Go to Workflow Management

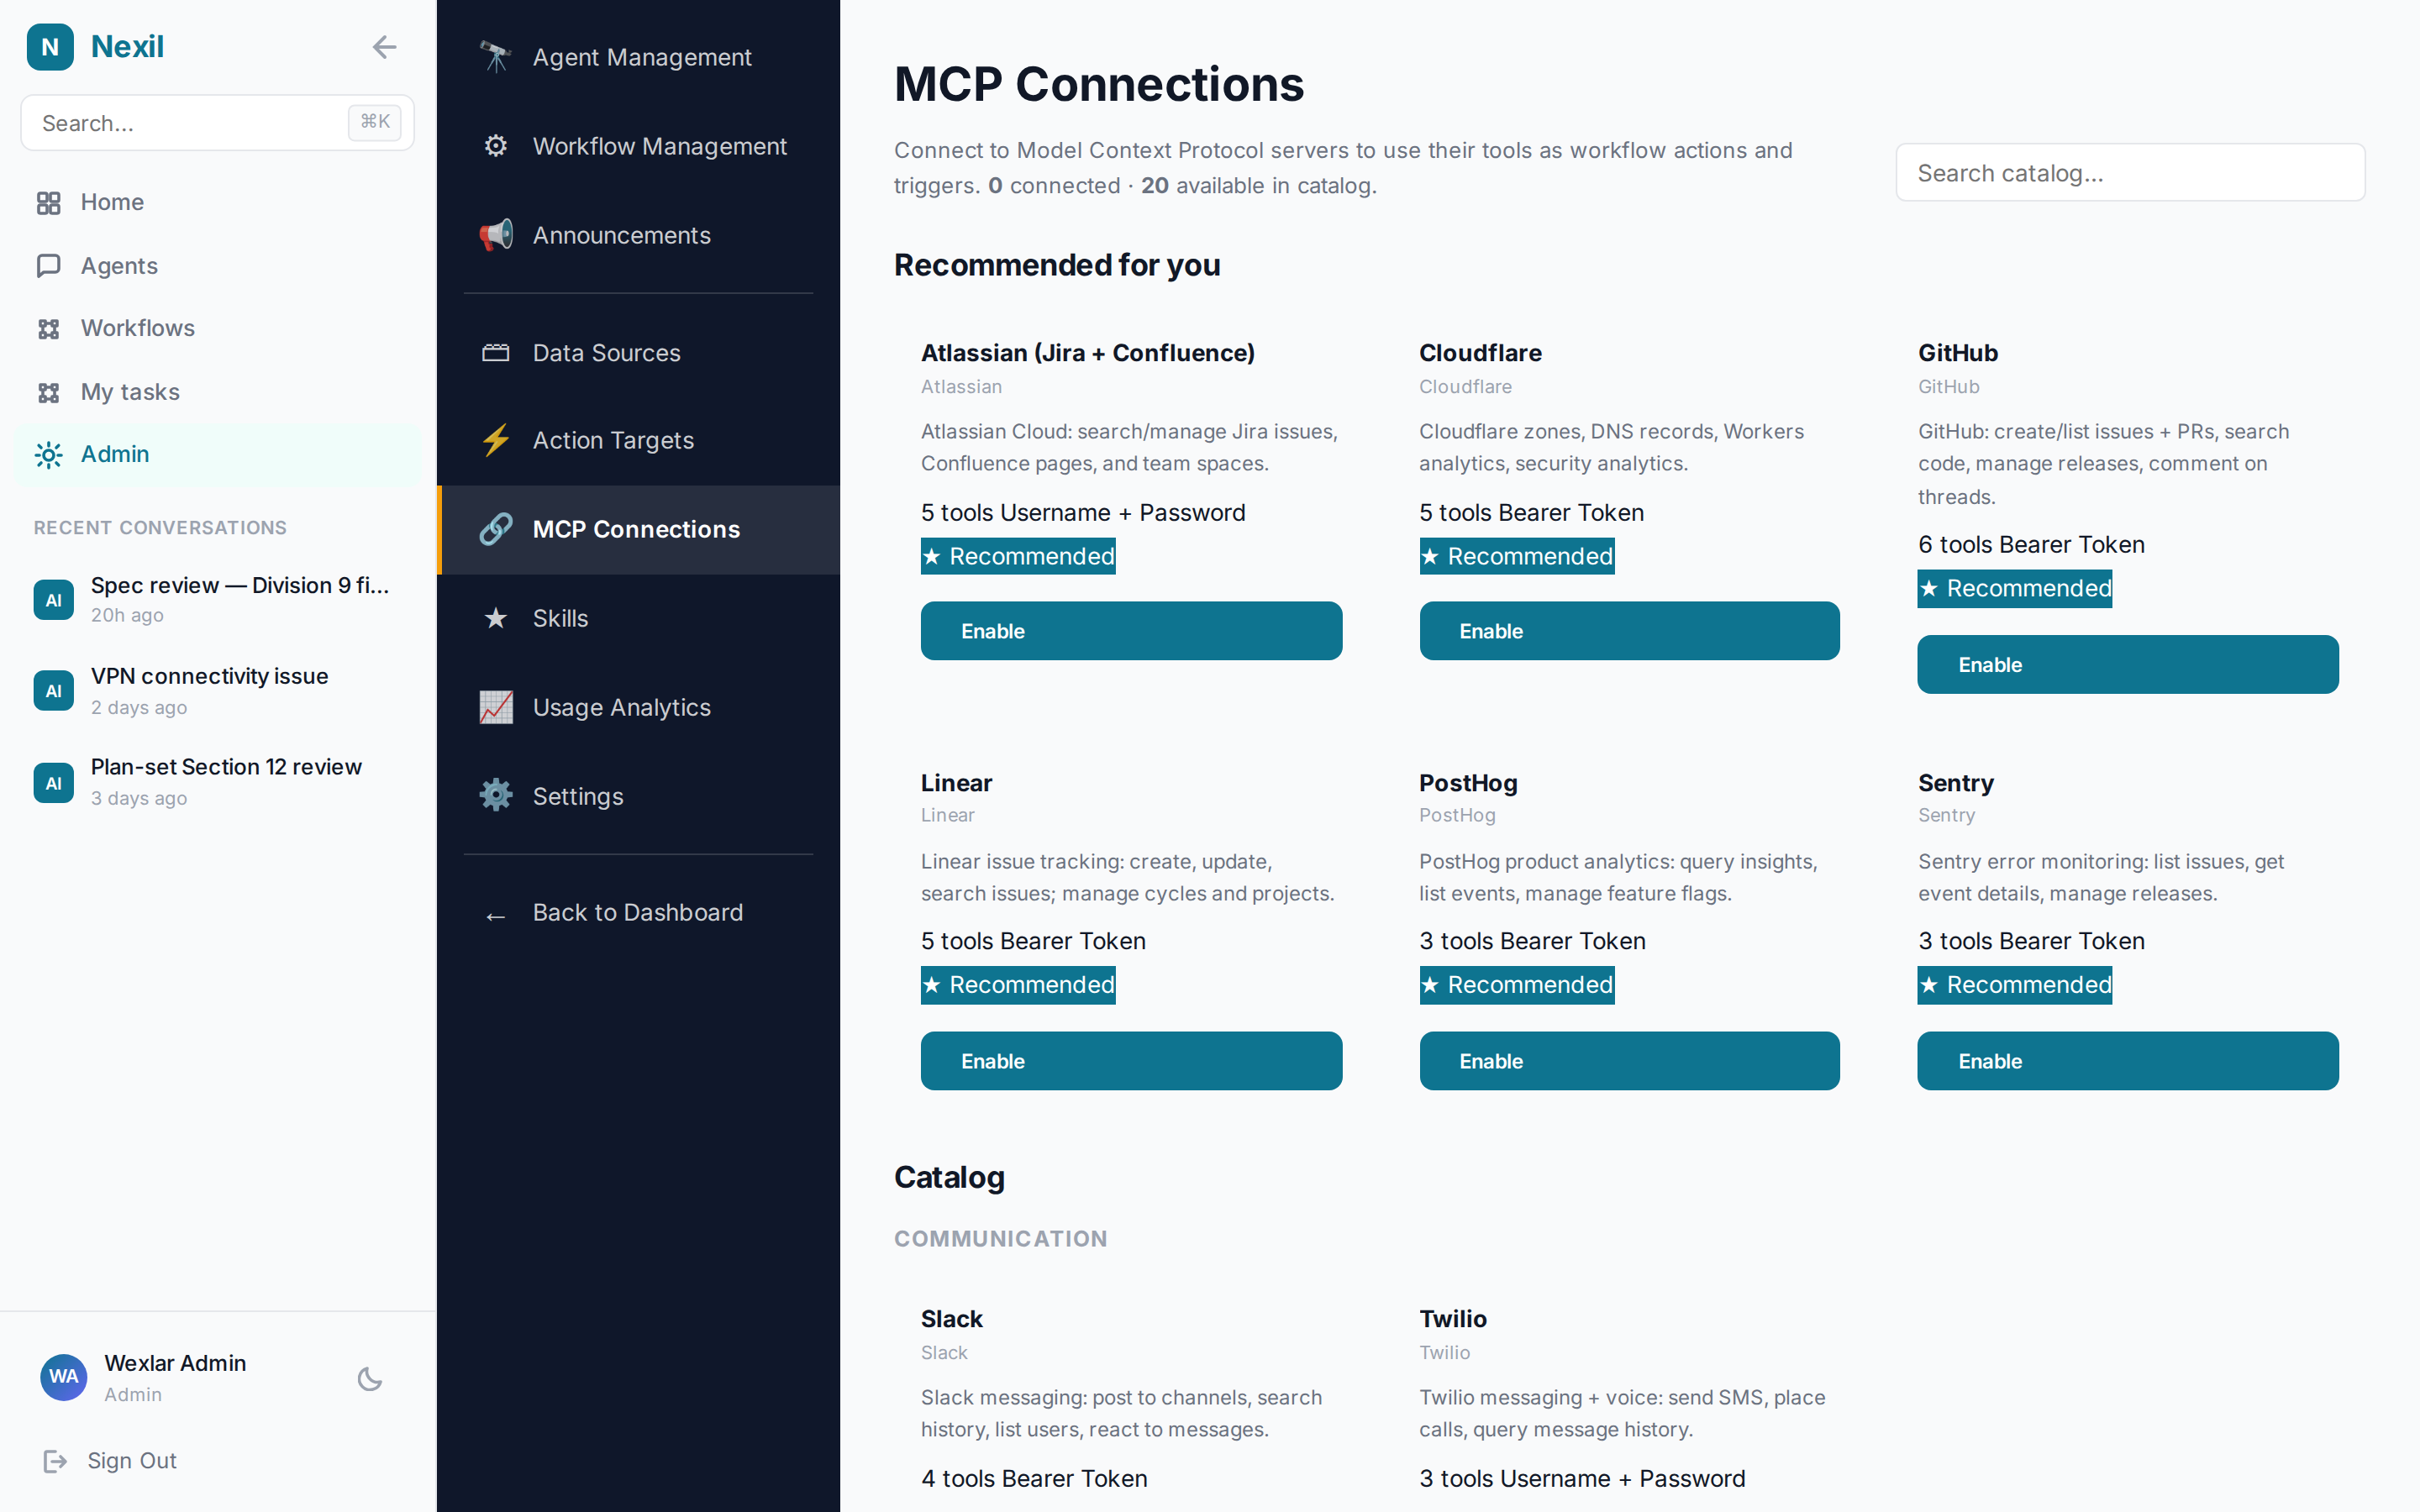pos(638,146)
